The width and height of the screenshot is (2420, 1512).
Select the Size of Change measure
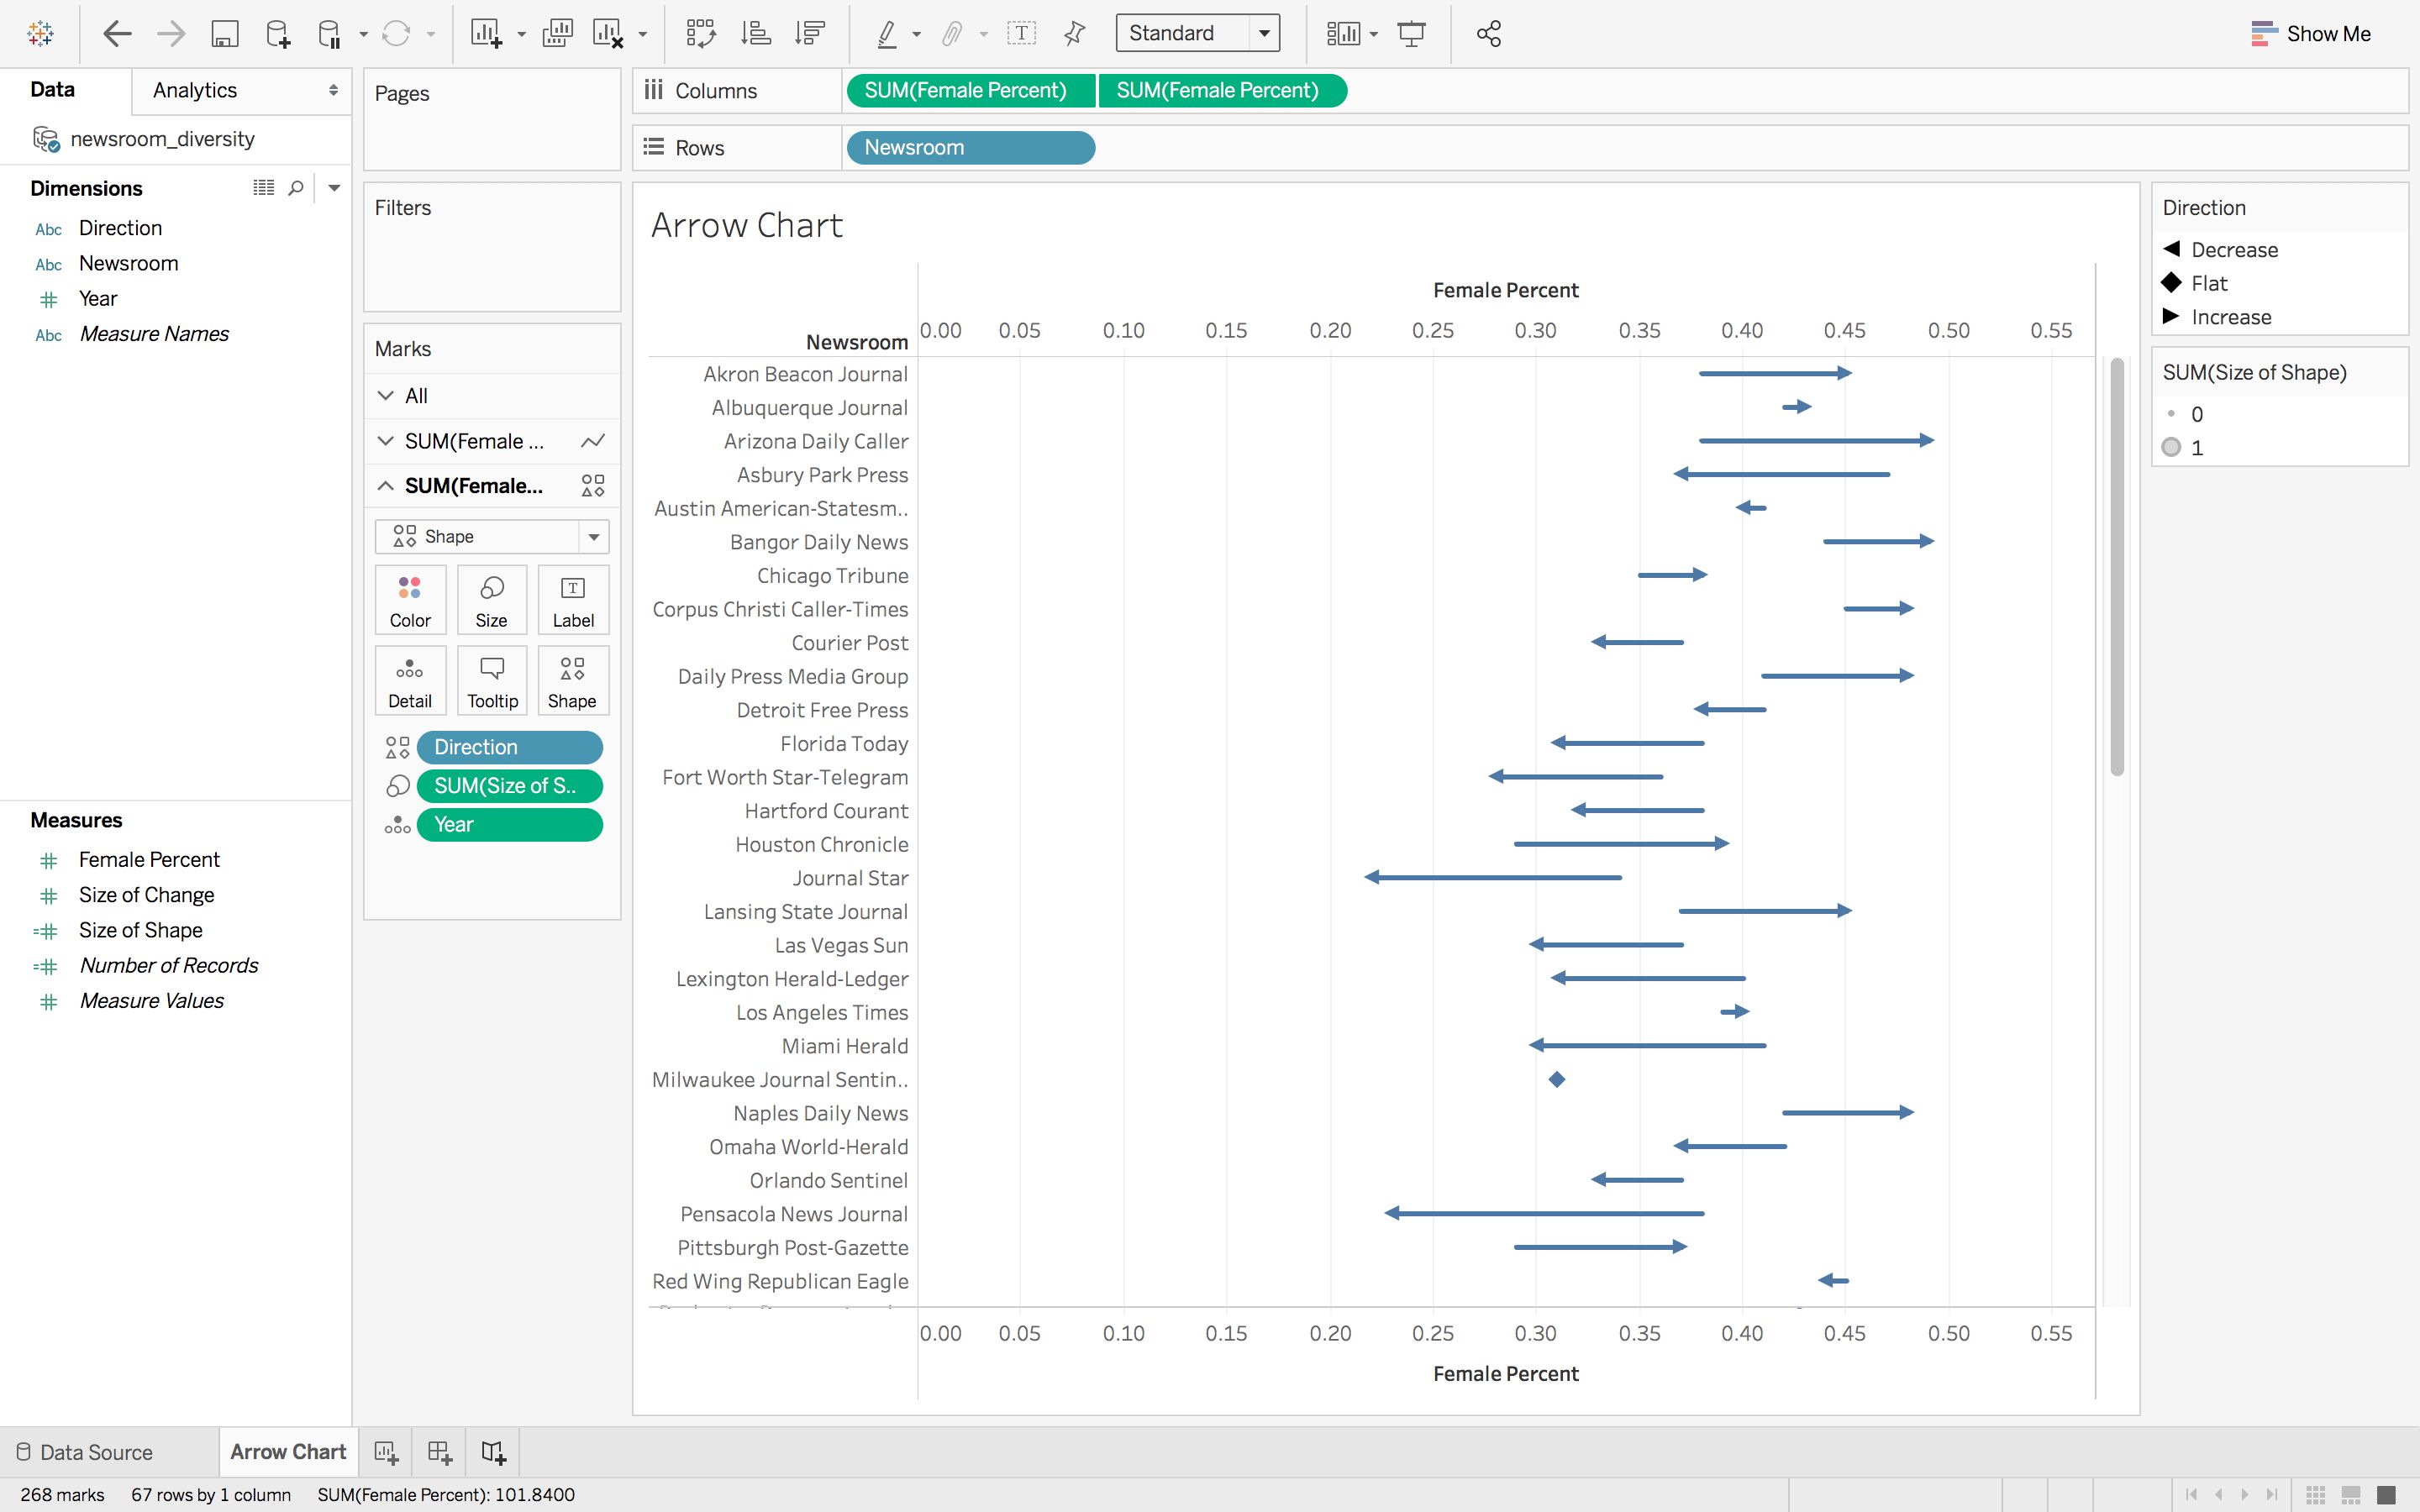click(146, 895)
